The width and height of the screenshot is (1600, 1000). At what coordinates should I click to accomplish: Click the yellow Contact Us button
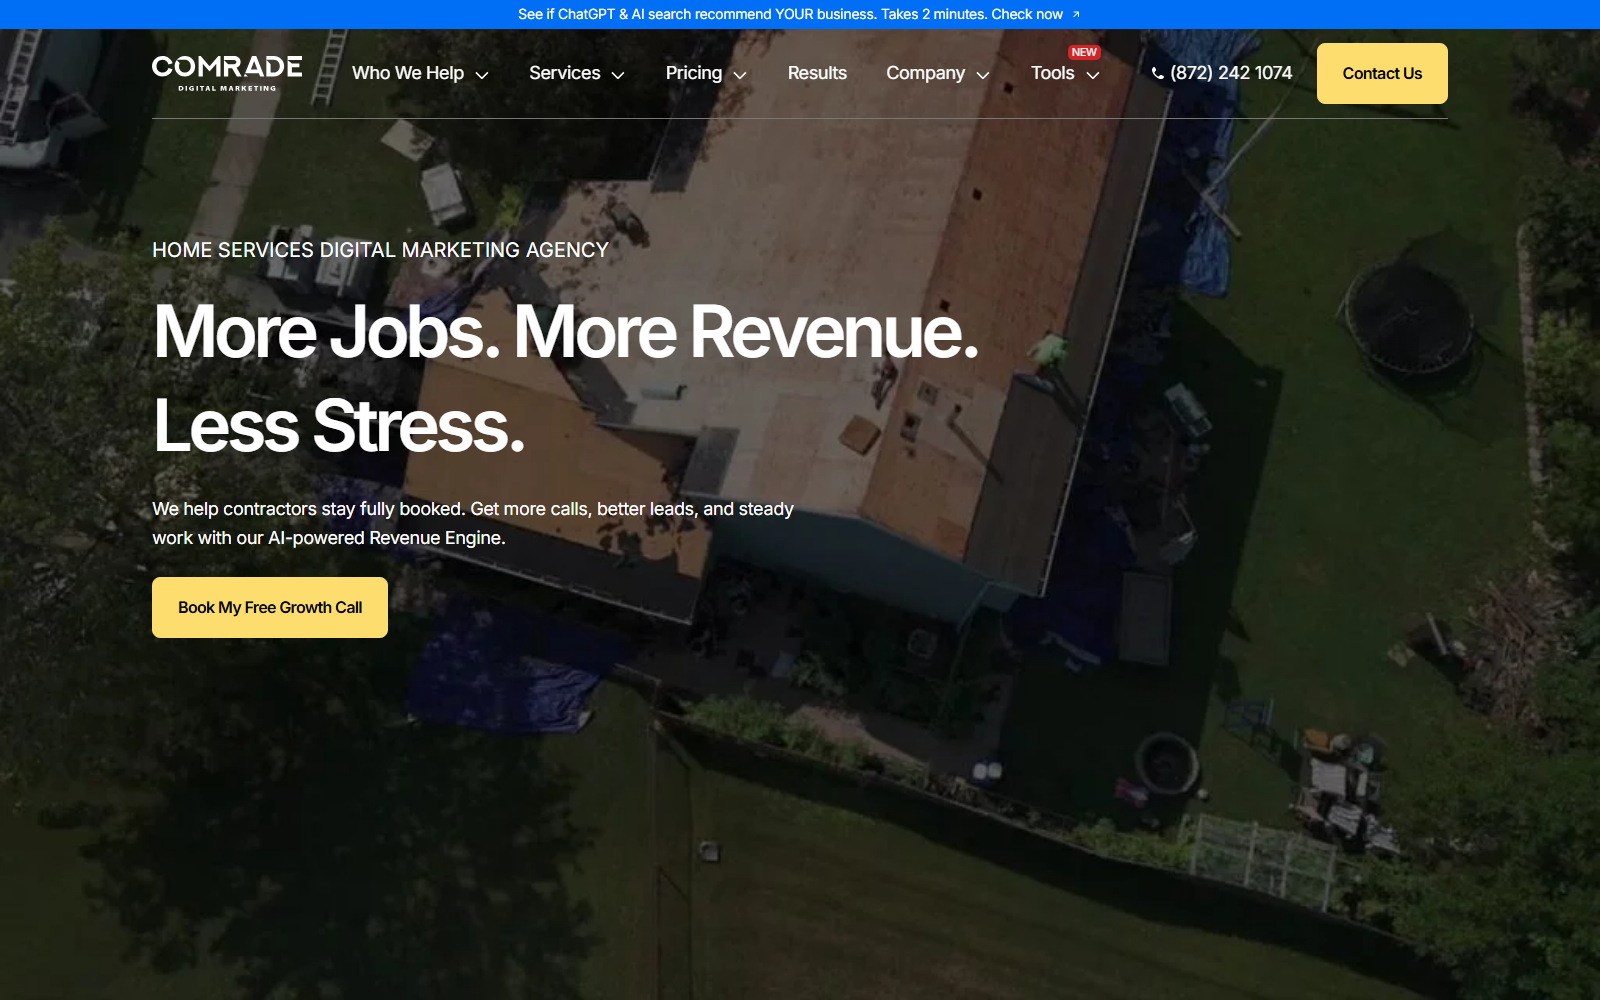(1382, 73)
